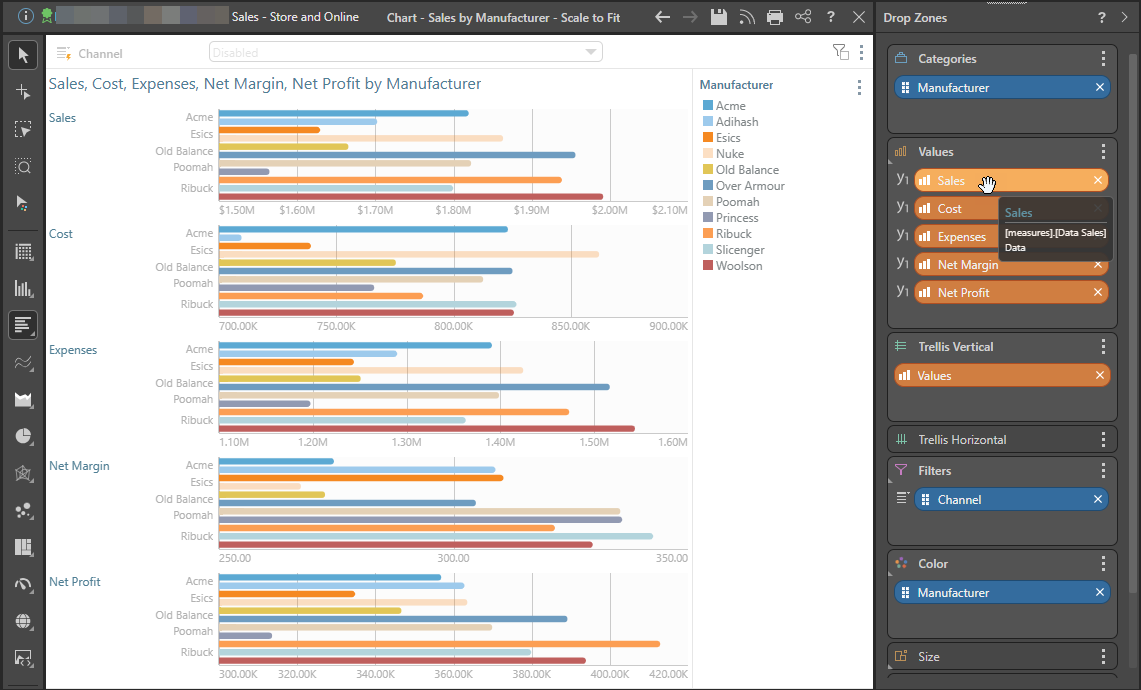Open the Values drop zone options menu
This screenshot has width=1141, height=690.
(1103, 152)
